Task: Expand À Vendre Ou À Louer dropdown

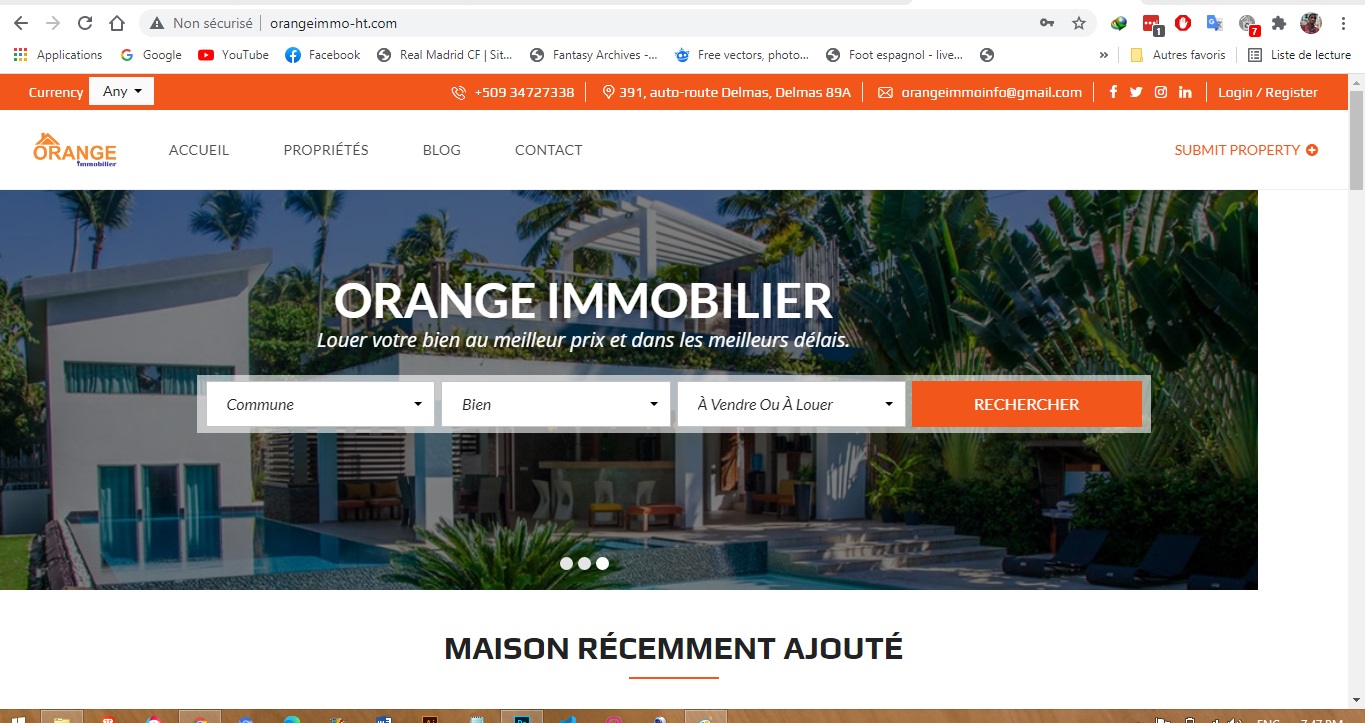Action: point(791,404)
